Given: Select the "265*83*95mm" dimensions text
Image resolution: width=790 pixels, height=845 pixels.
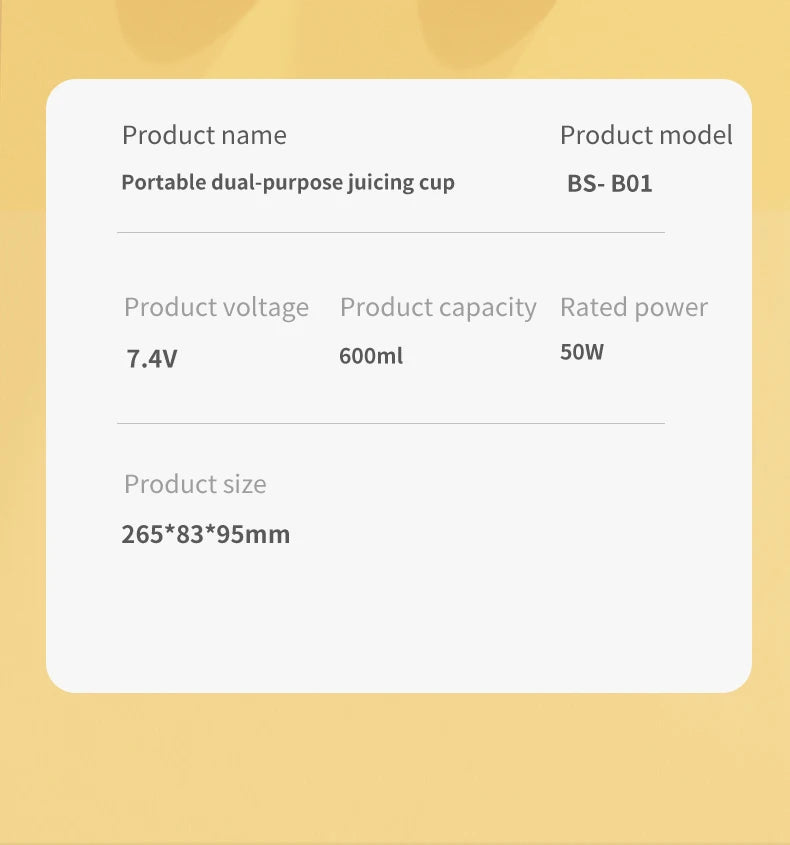Looking at the screenshot, I should tap(206, 534).
